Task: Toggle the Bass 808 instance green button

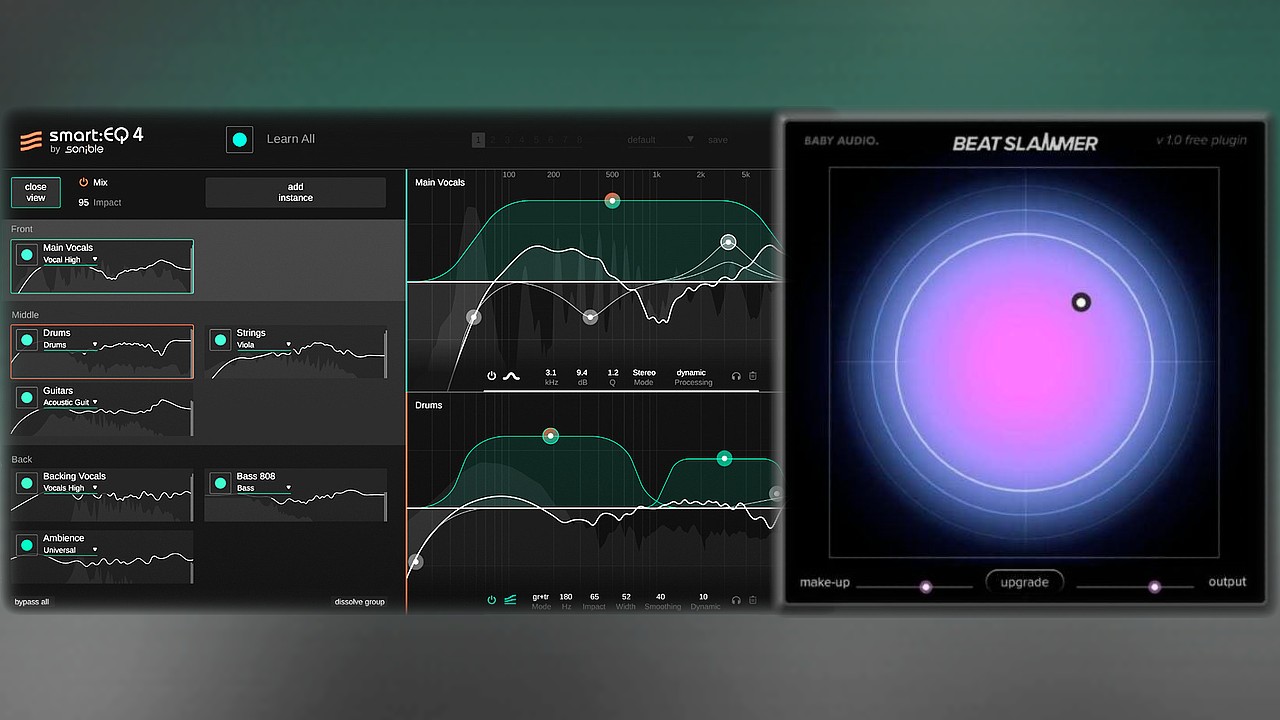Action: click(x=221, y=484)
